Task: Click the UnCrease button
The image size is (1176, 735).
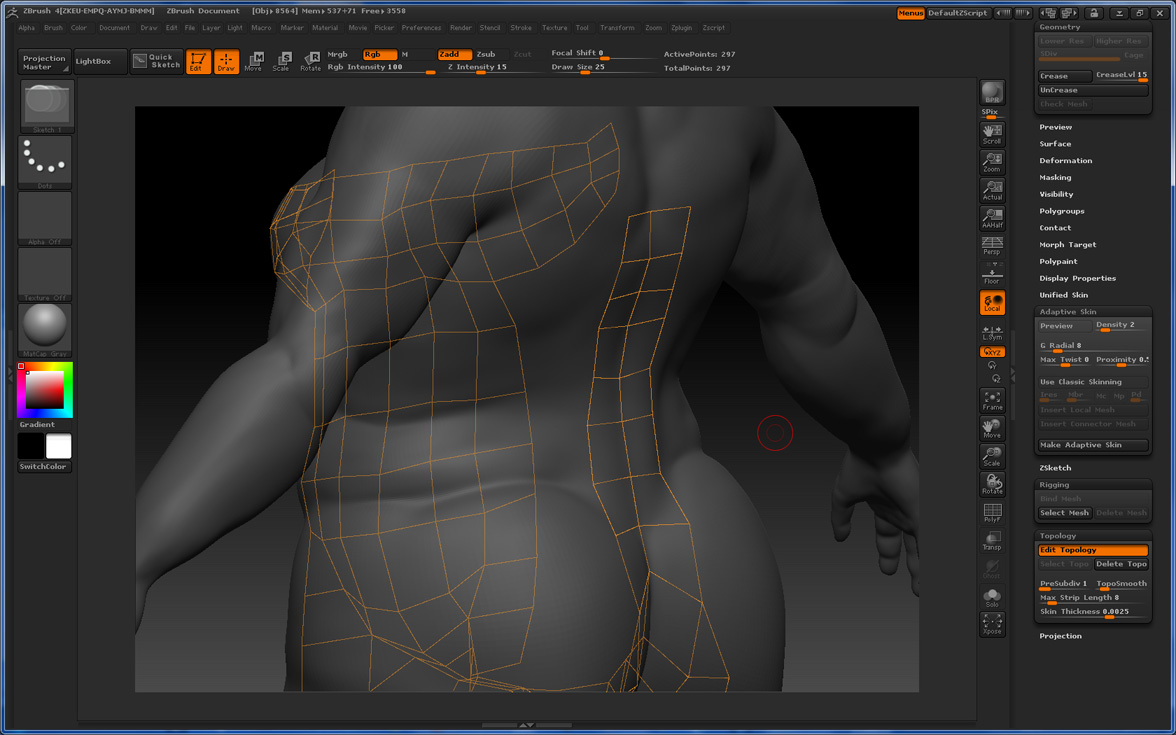Action: pyautogui.click(x=1093, y=90)
